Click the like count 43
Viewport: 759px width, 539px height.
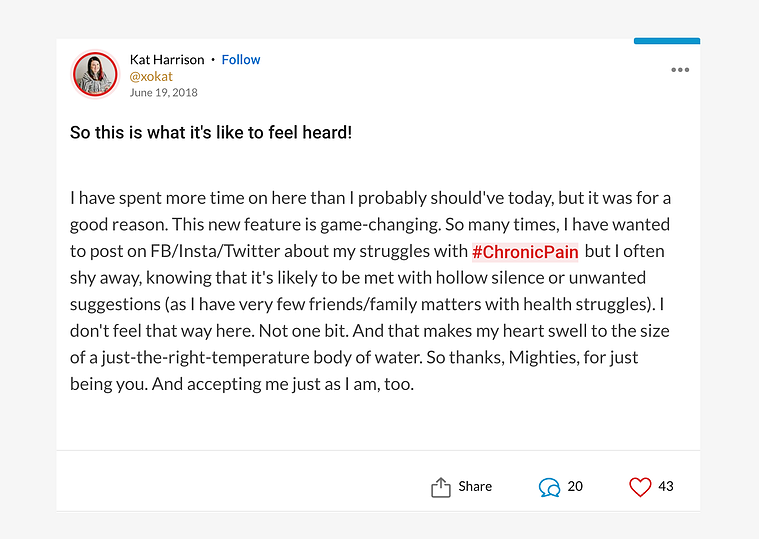[x=666, y=486]
